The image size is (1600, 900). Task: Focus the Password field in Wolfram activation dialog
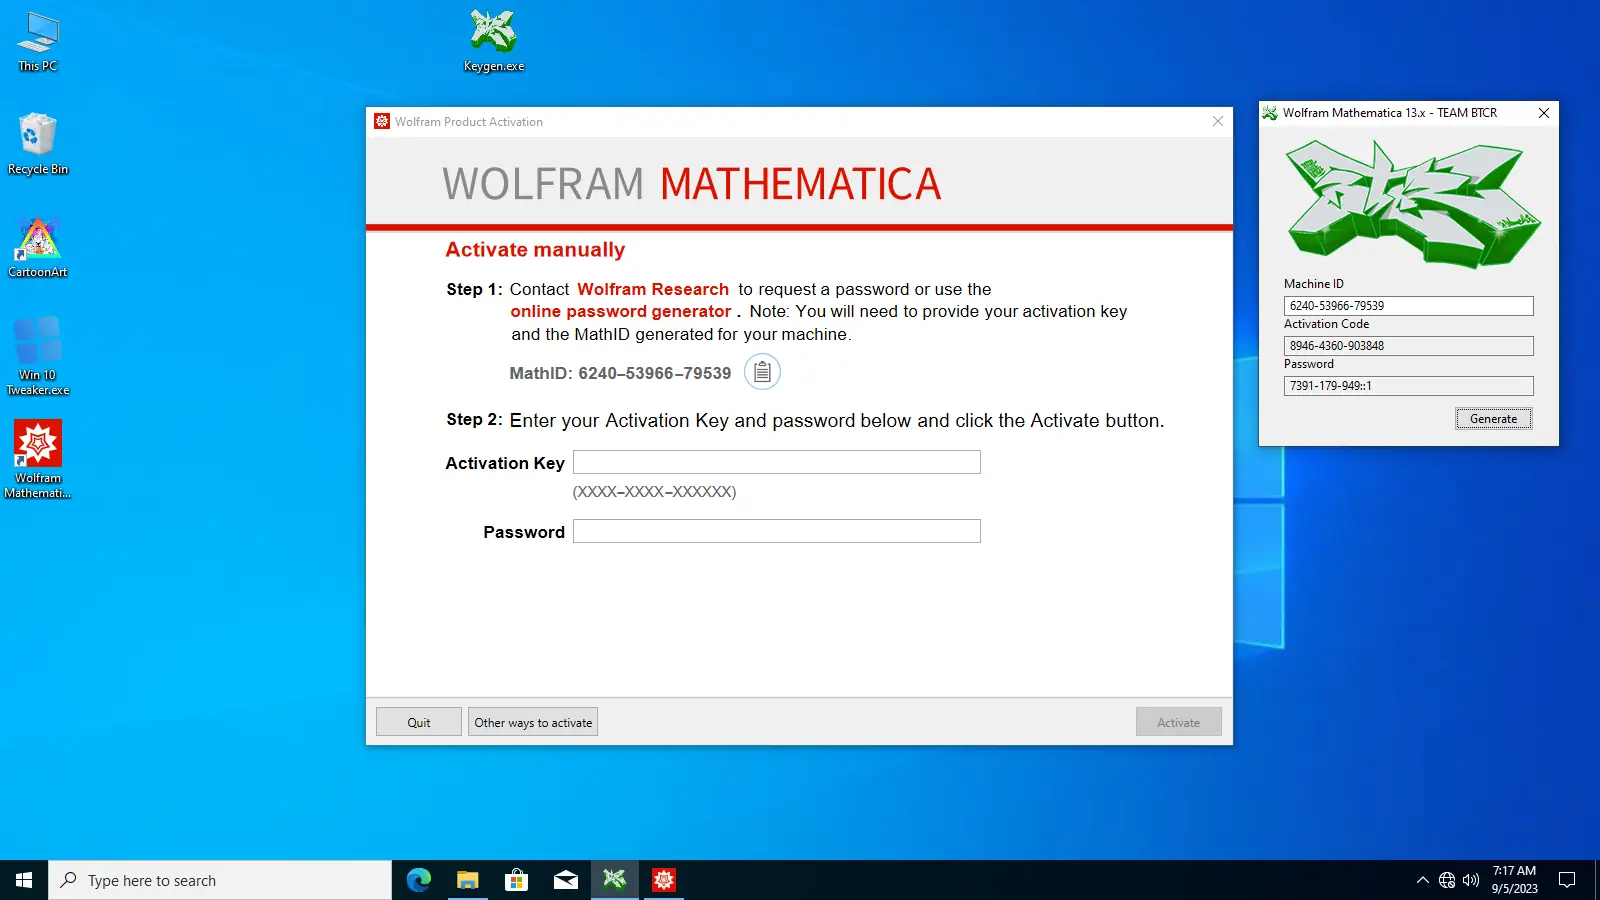click(x=777, y=531)
